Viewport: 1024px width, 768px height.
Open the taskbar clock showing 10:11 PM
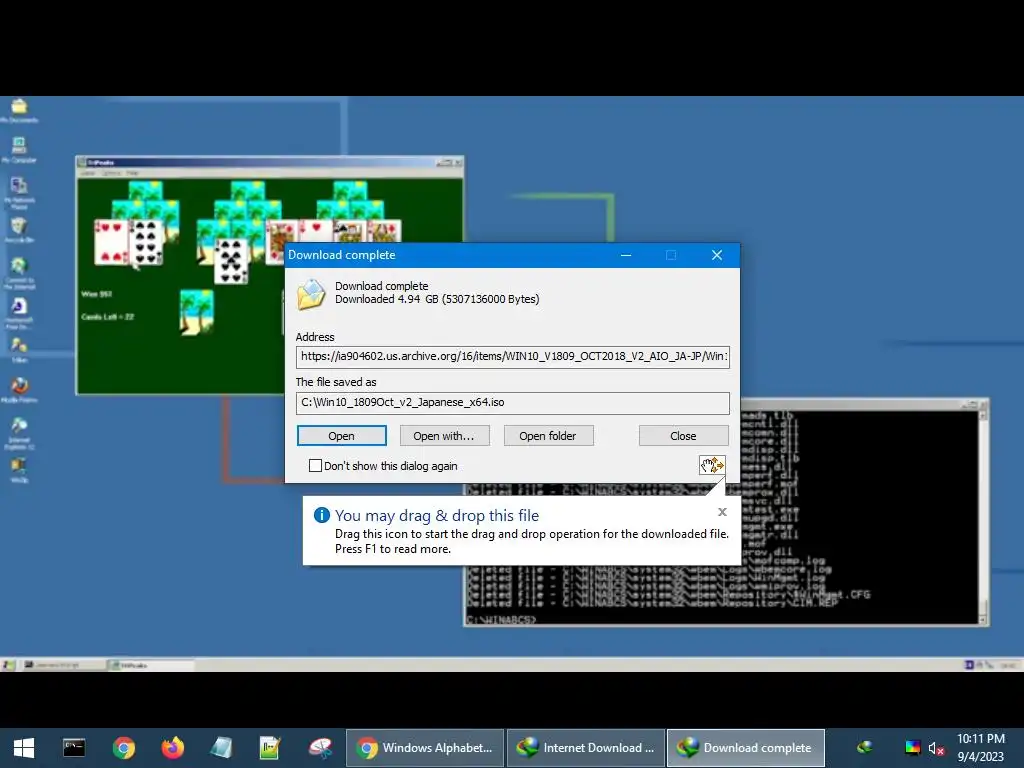coord(980,748)
